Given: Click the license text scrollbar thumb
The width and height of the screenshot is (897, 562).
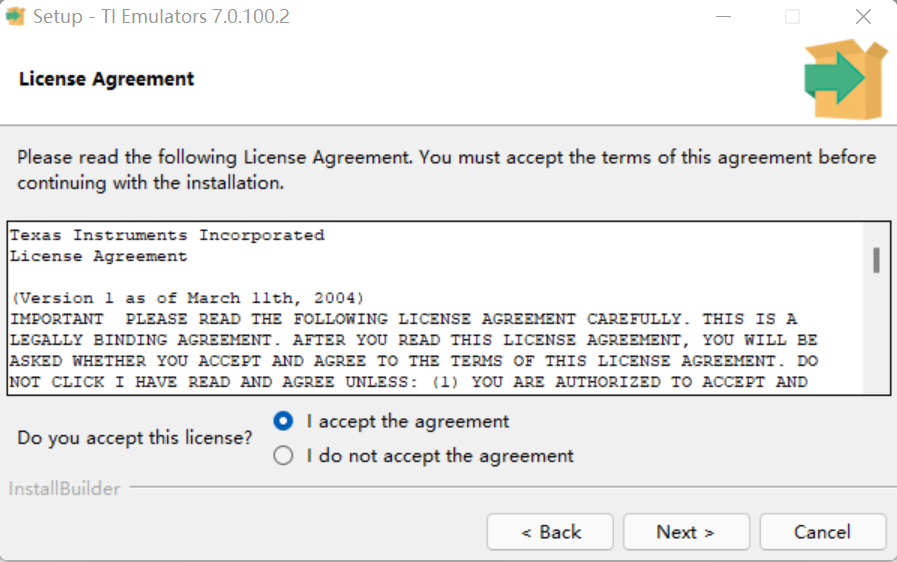Looking at the screenshot, I should [876, 260].
